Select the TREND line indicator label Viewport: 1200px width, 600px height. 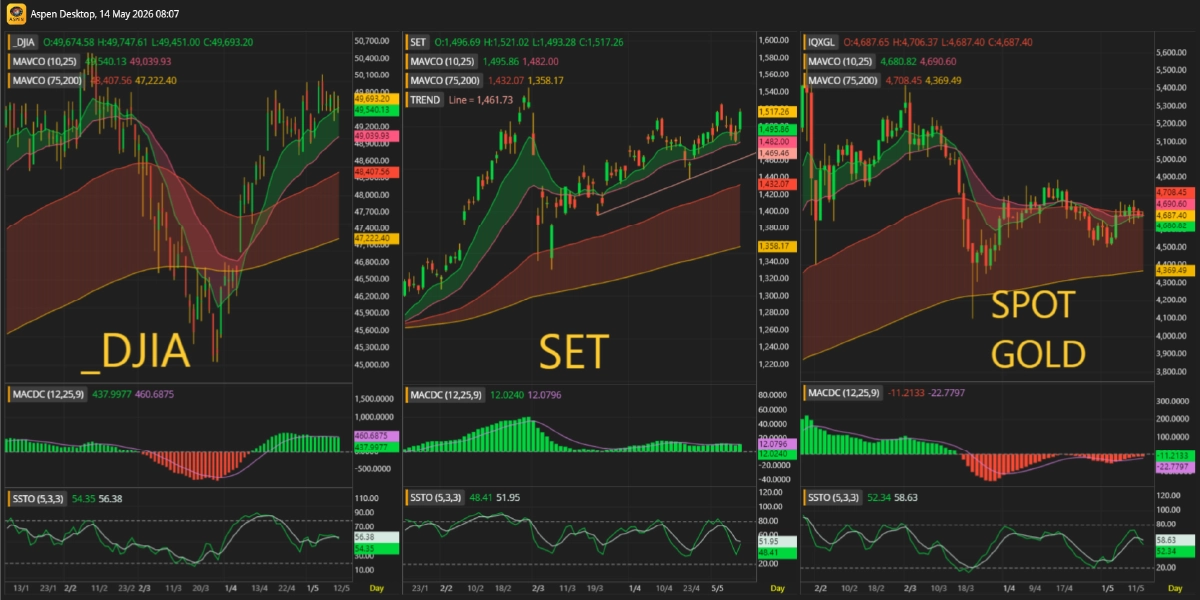pos(424,100)
